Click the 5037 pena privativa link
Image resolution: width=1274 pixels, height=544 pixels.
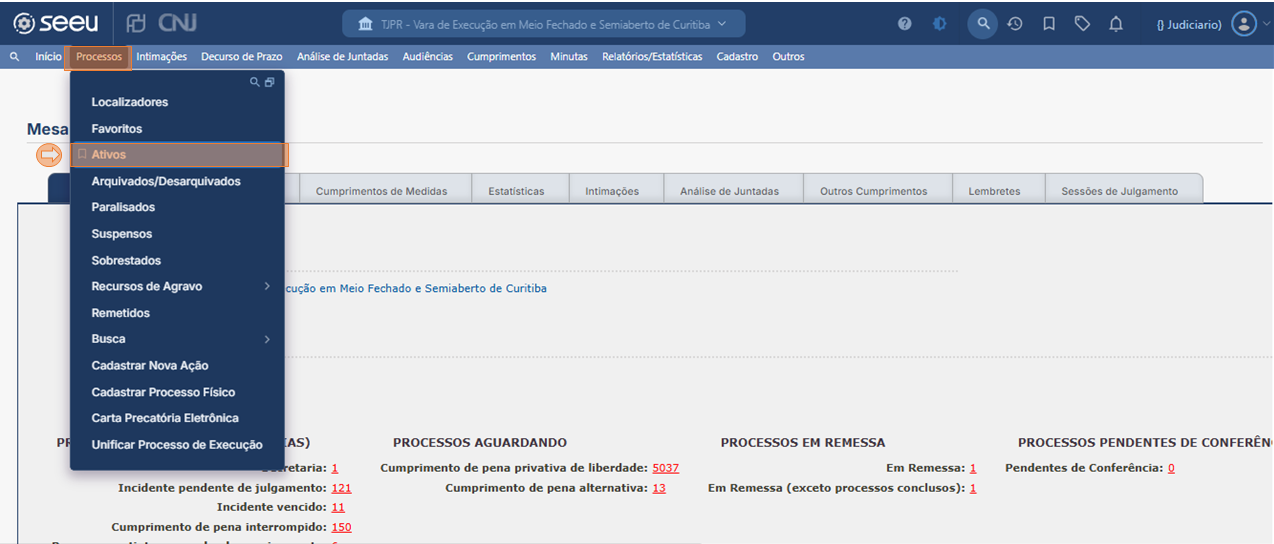(665, 468)
